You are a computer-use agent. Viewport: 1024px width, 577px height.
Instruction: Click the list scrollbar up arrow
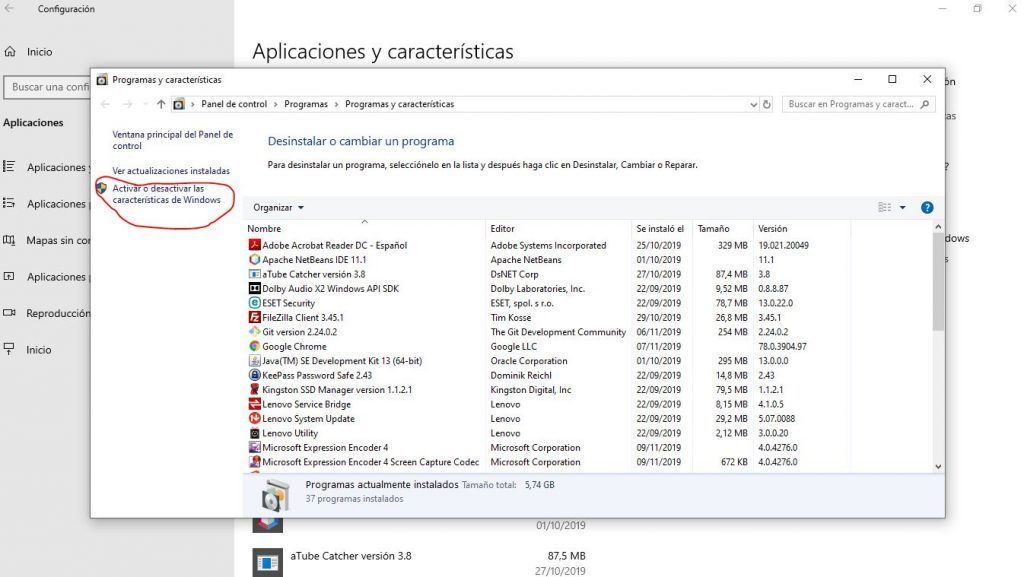(x=938, y=226)
